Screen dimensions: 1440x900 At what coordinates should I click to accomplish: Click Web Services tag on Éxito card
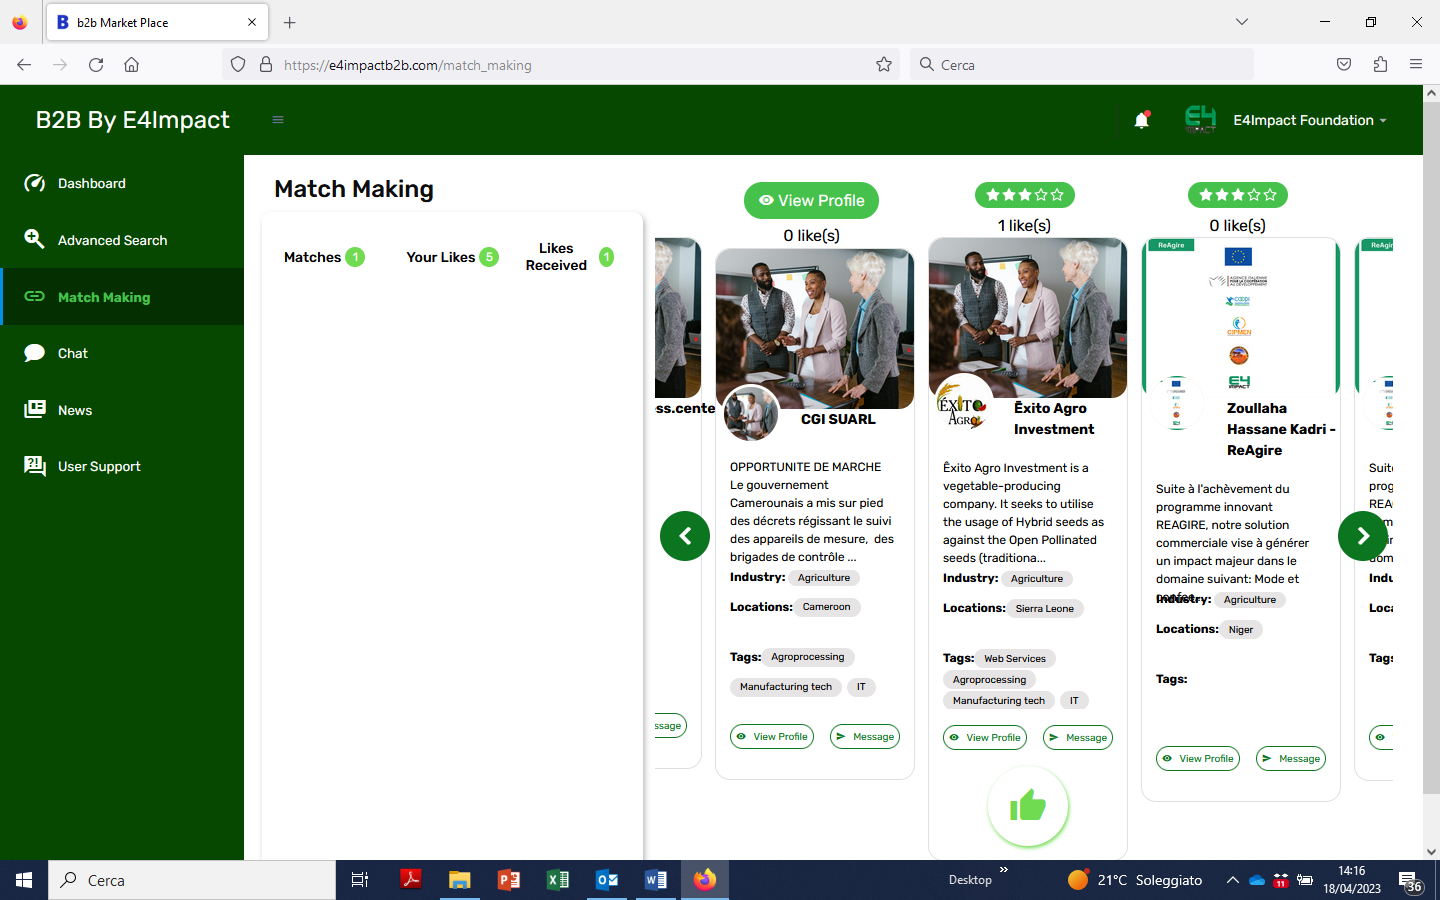click(x=1015, y=658)
